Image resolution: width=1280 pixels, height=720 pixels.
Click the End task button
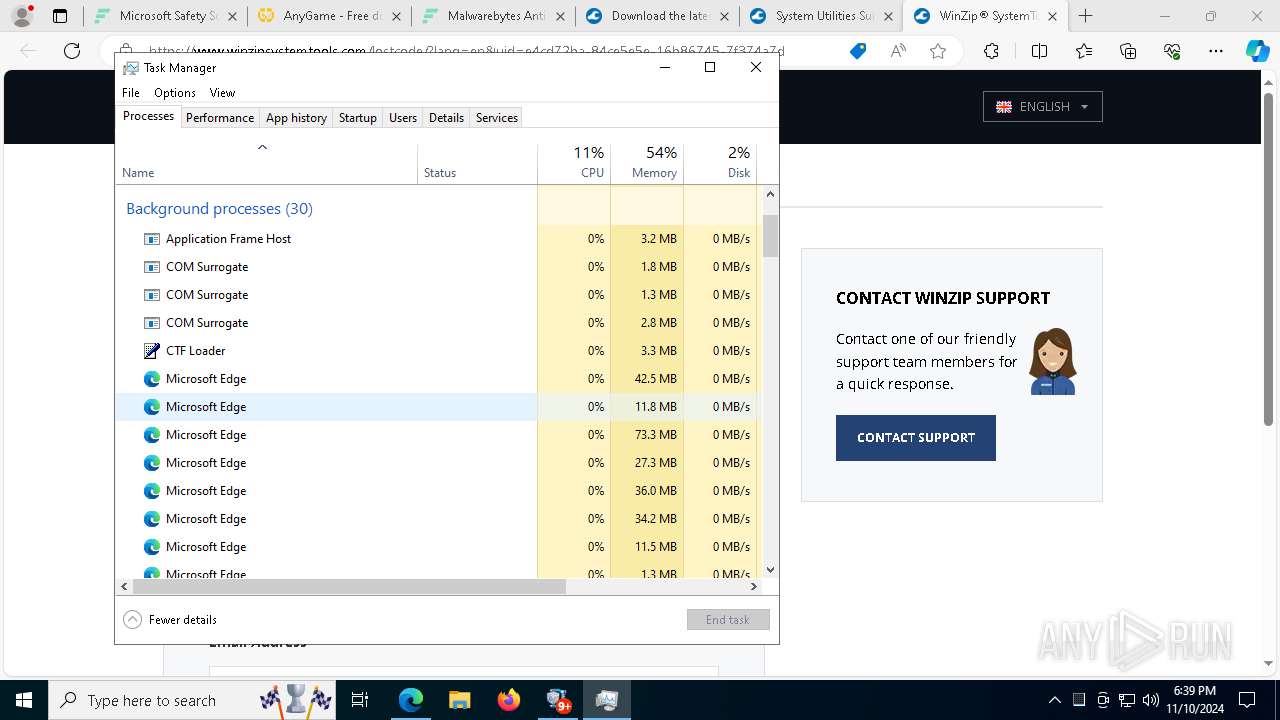pyautogui.click(x=728, y=619)
